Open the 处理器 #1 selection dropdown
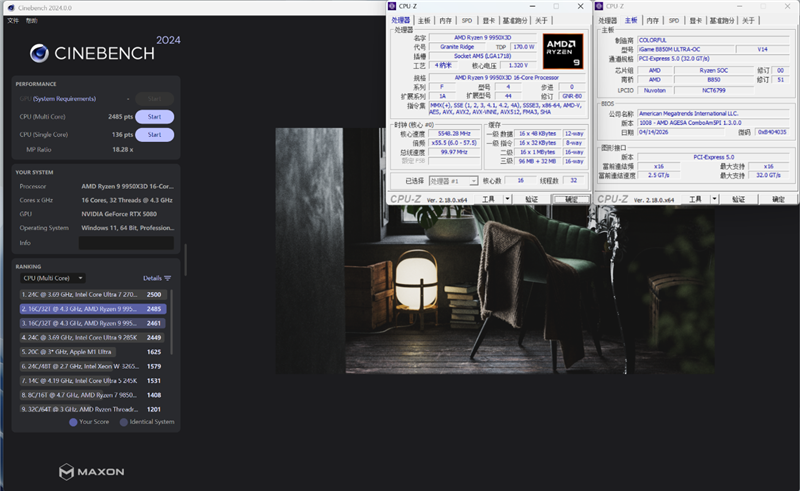800x491 pixels. [453, 181]
